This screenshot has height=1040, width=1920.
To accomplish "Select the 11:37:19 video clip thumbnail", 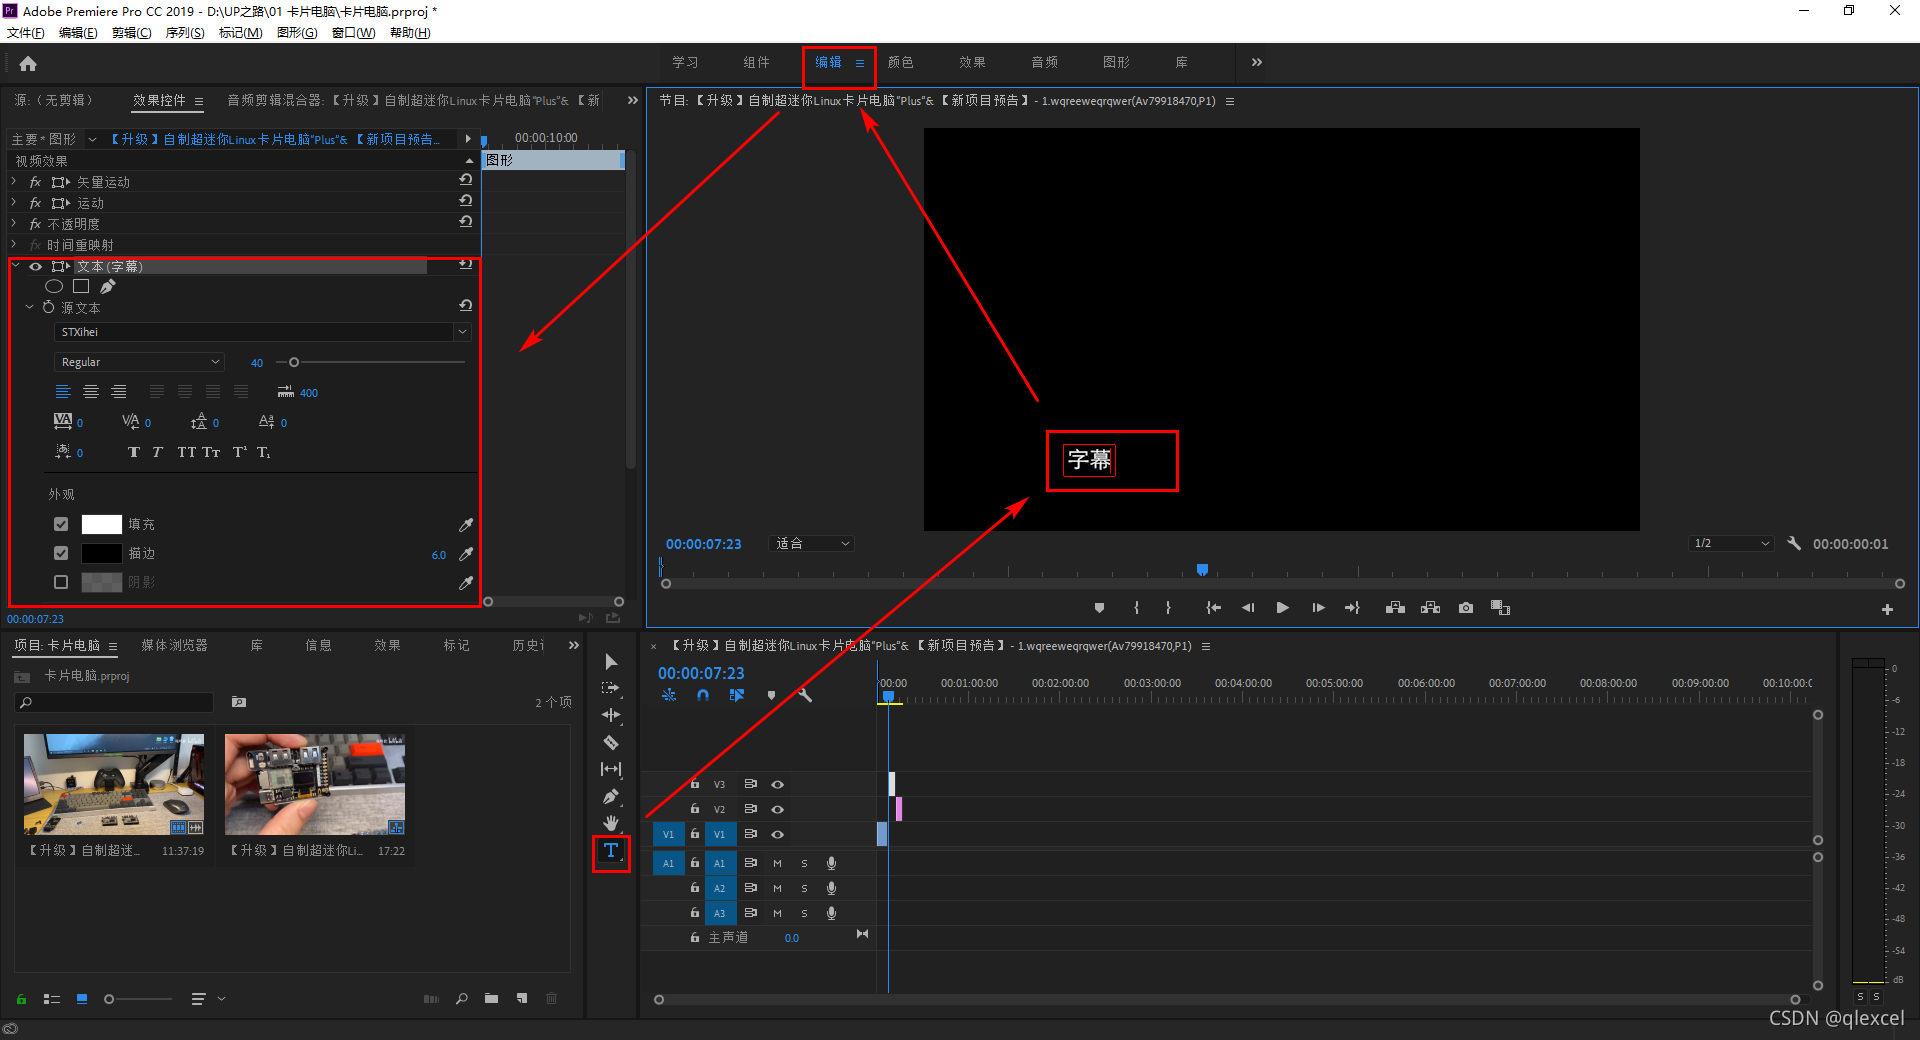I will coord(114,785).
